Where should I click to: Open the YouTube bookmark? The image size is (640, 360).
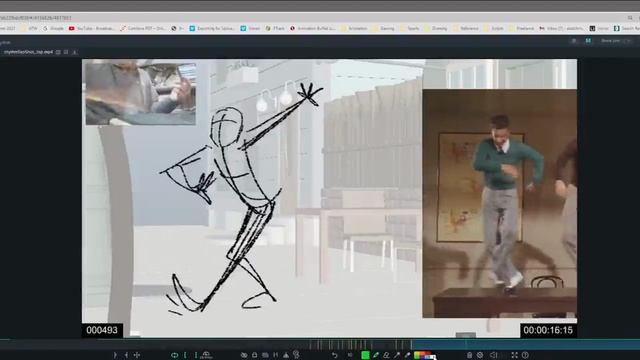[91, 29]
